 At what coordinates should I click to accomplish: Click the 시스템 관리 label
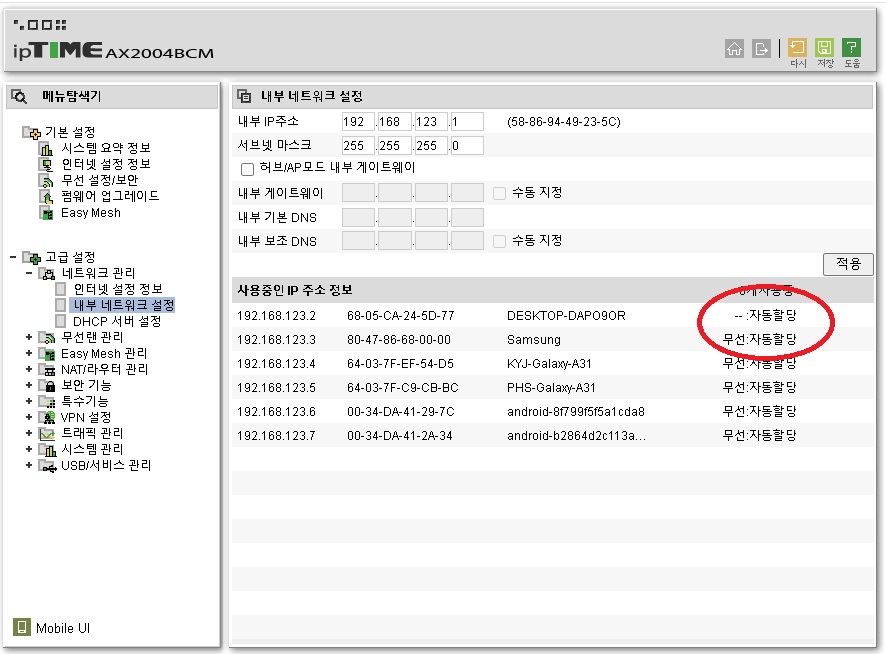pyautogui.click(x=92, y=449)
